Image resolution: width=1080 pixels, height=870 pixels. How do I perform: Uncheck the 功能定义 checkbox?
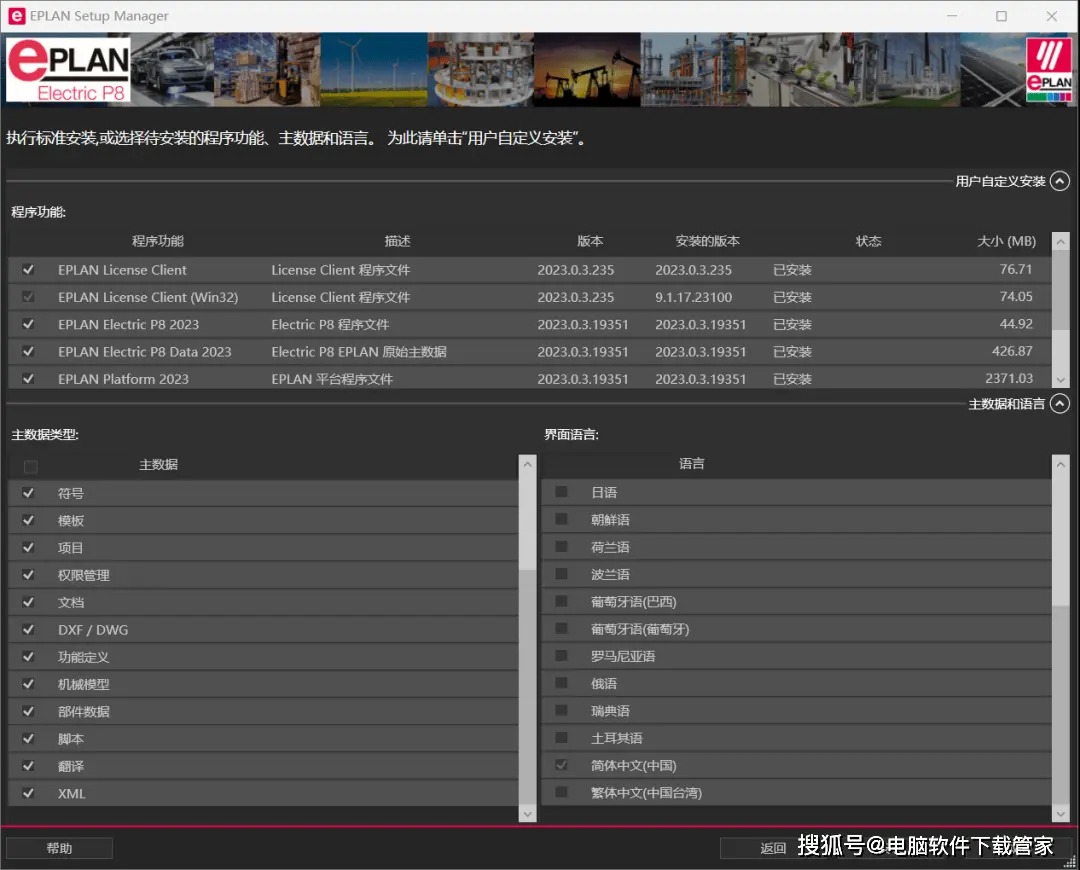point(28,656)
